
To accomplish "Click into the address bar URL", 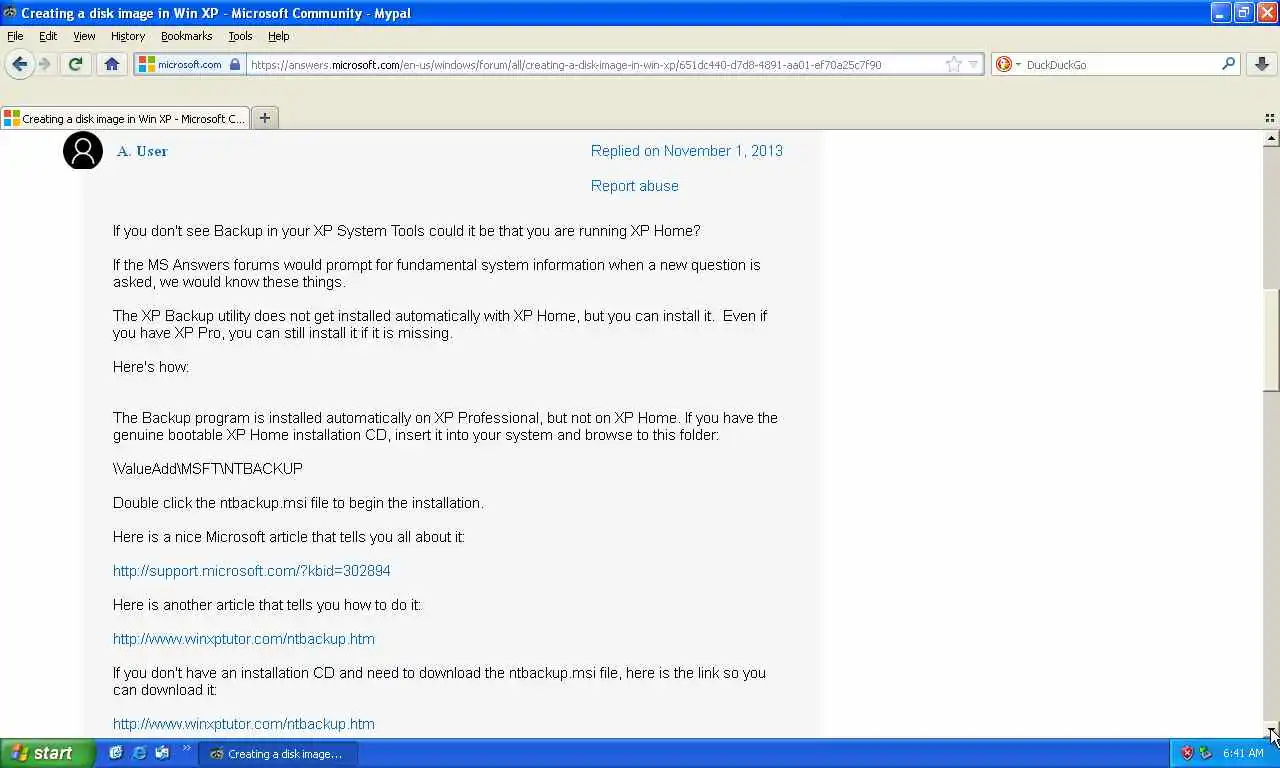I will [565, 65].
